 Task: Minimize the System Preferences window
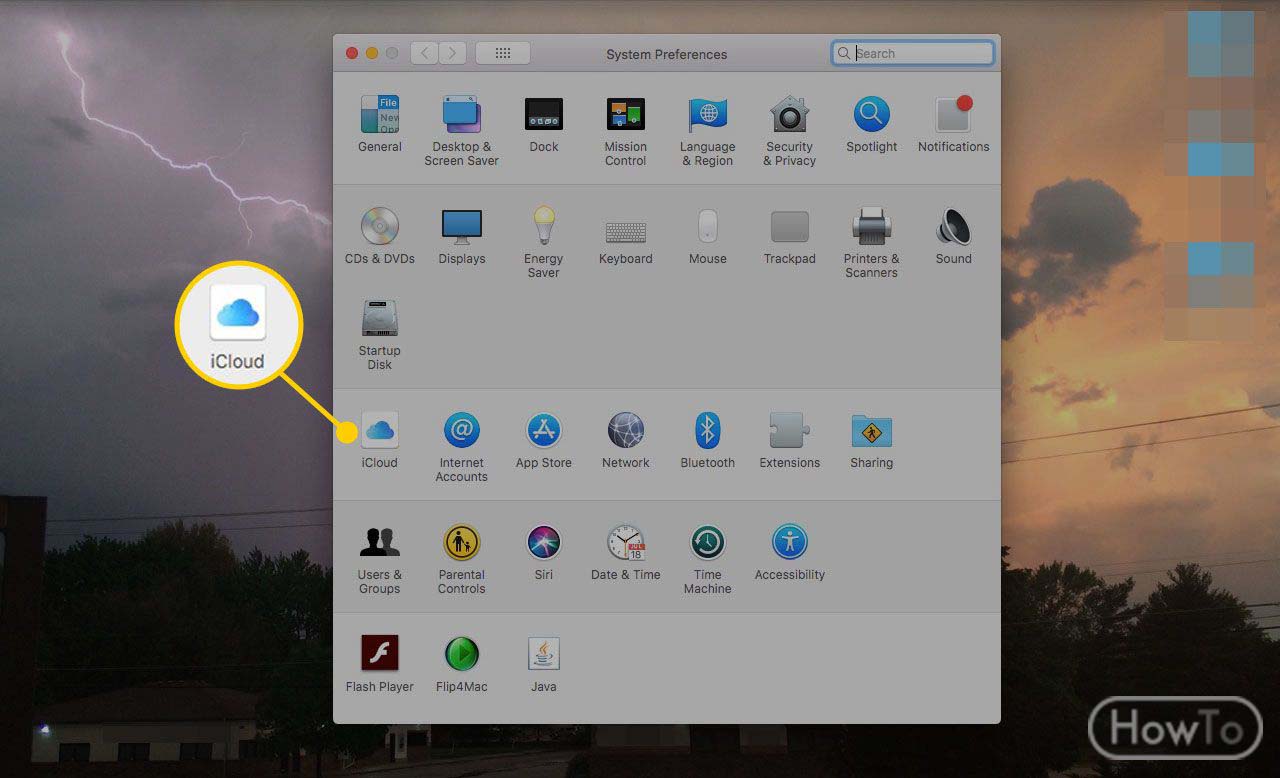(372, 53)
